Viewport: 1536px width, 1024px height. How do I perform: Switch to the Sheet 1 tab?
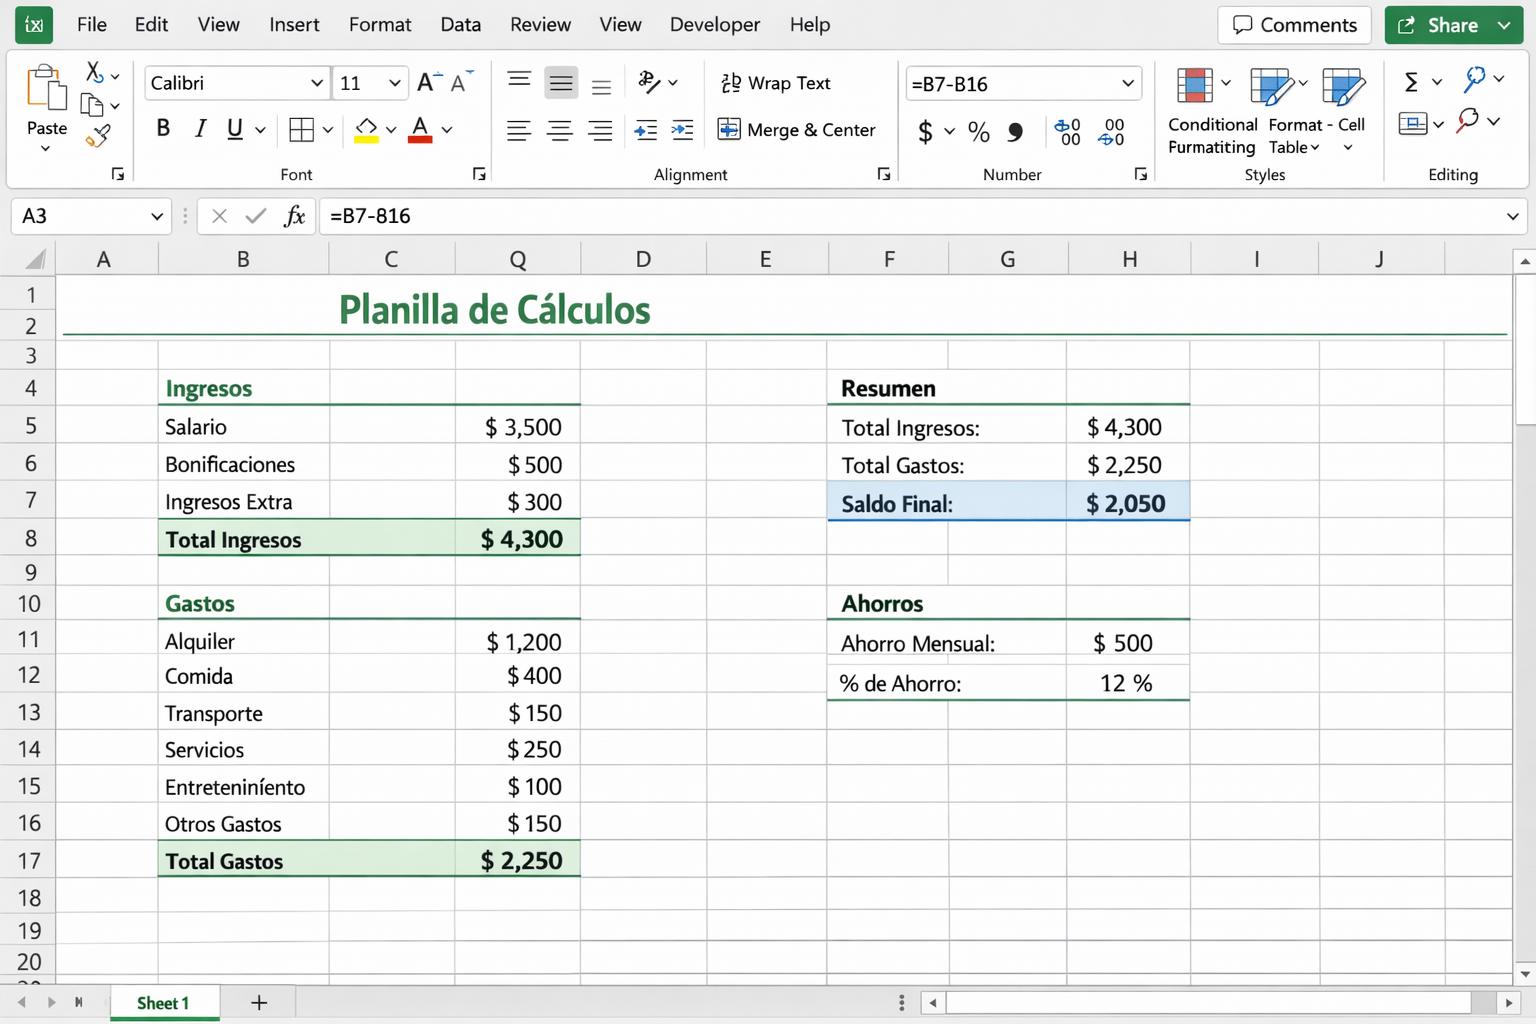[164, 1002]
